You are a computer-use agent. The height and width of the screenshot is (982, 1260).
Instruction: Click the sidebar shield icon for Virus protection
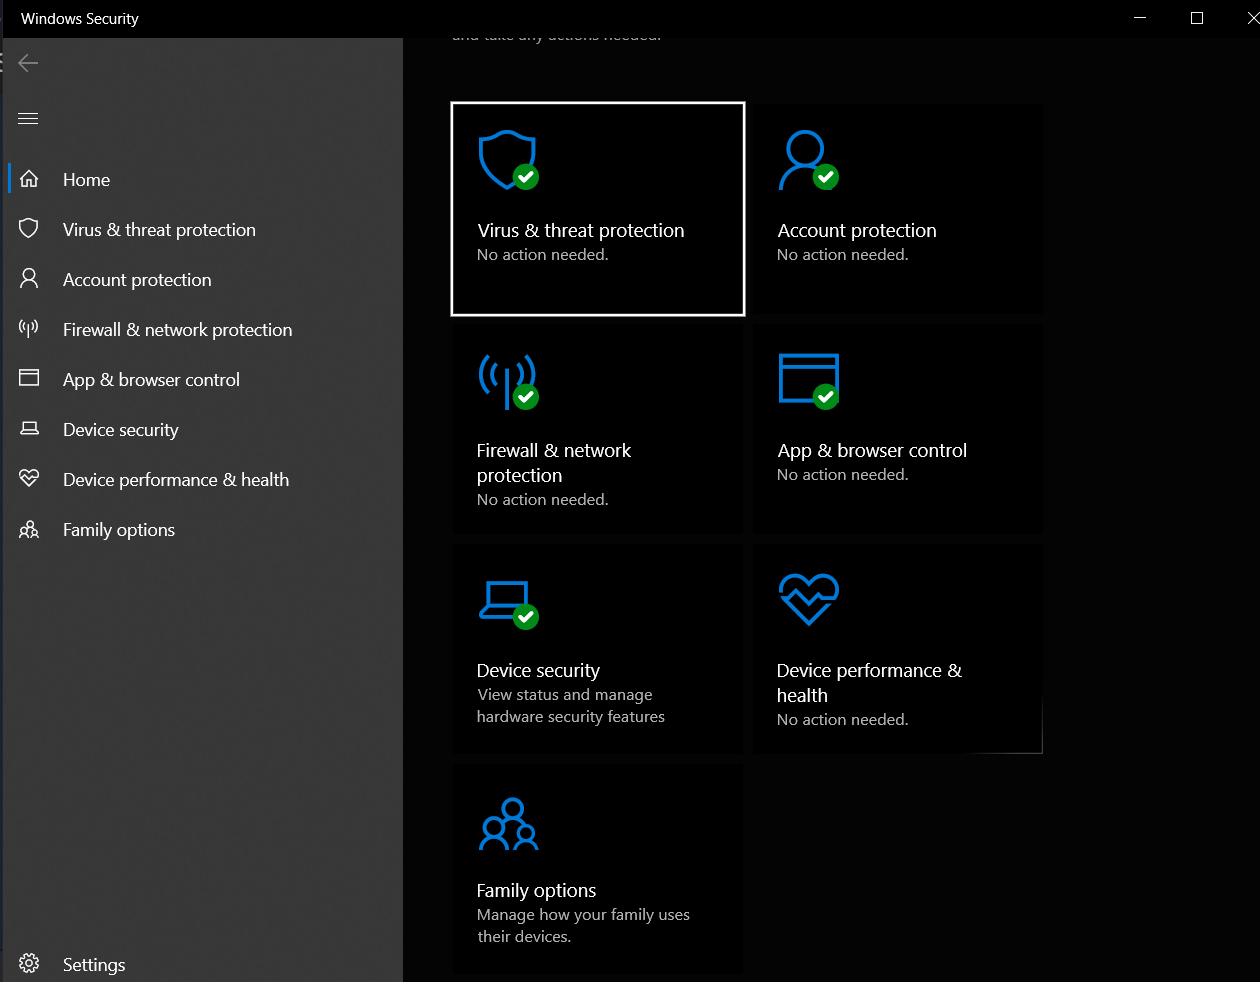pos(29,229)
